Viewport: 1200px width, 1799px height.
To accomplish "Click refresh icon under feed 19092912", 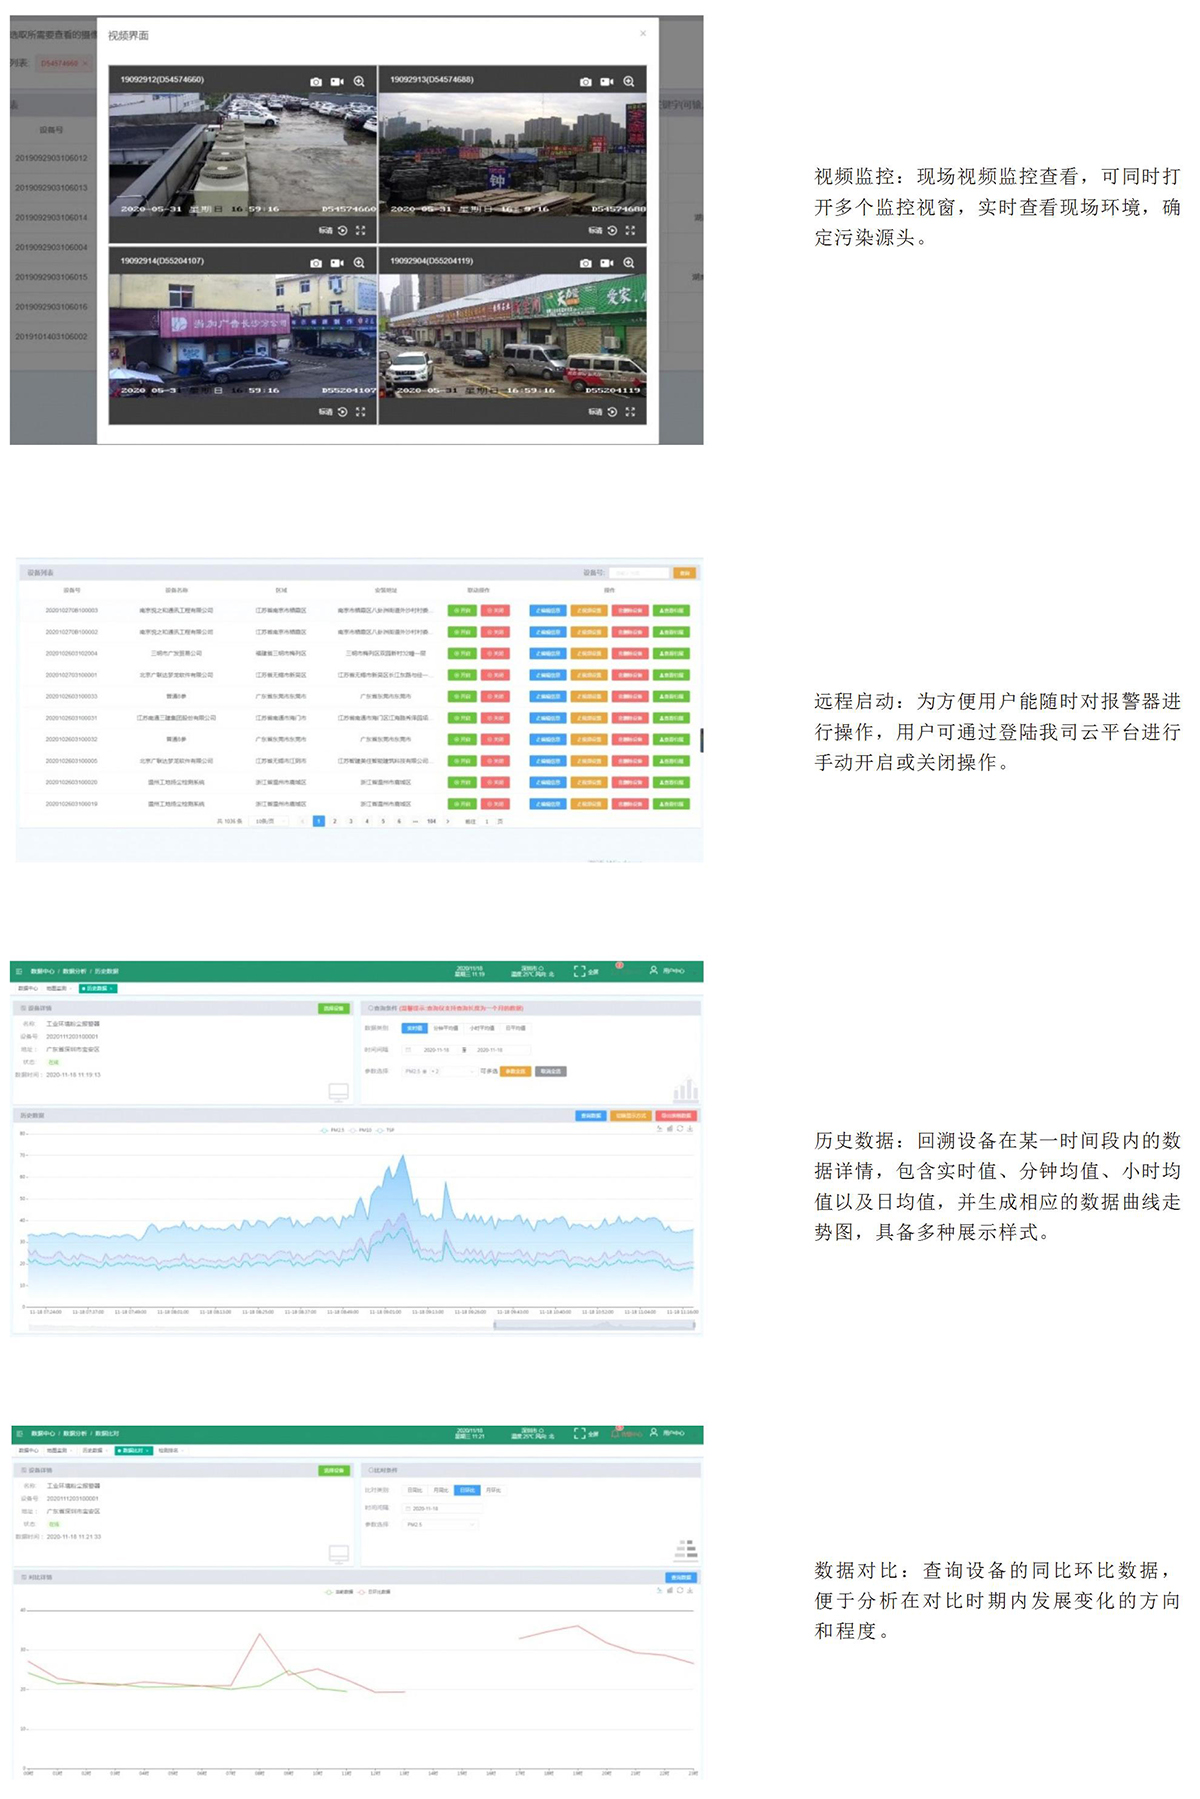I will pyautogui.click(x=343, y=231).
